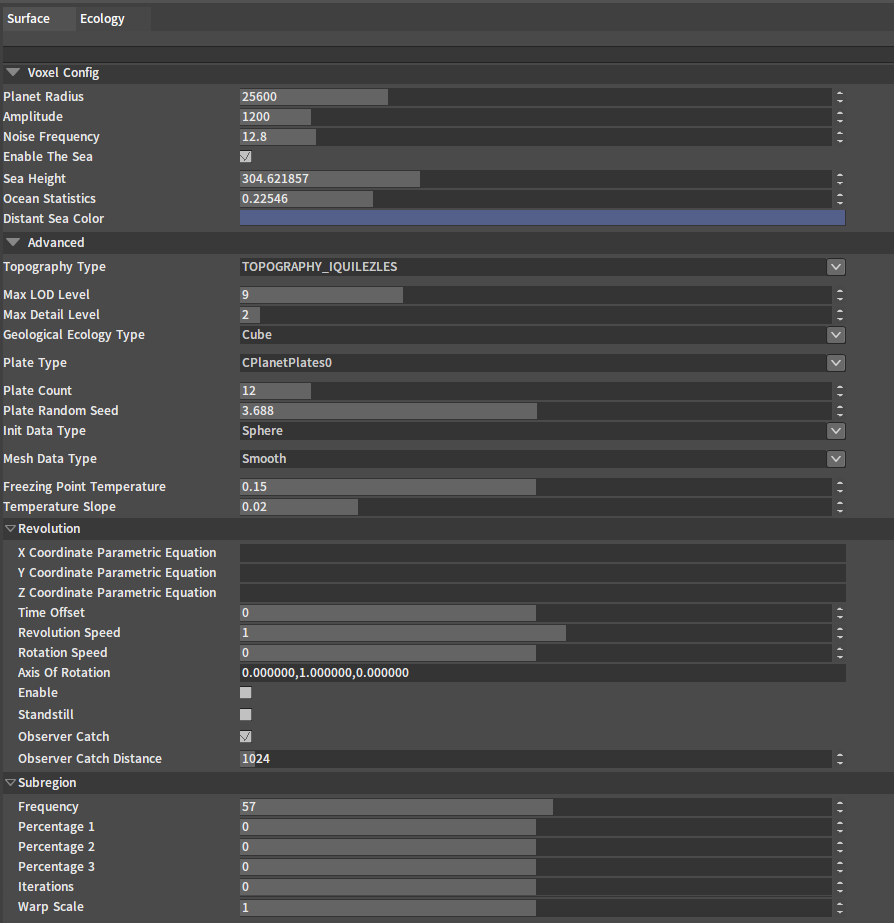
Task: Open the Topography Type dropdown
Action: [836, 267]
